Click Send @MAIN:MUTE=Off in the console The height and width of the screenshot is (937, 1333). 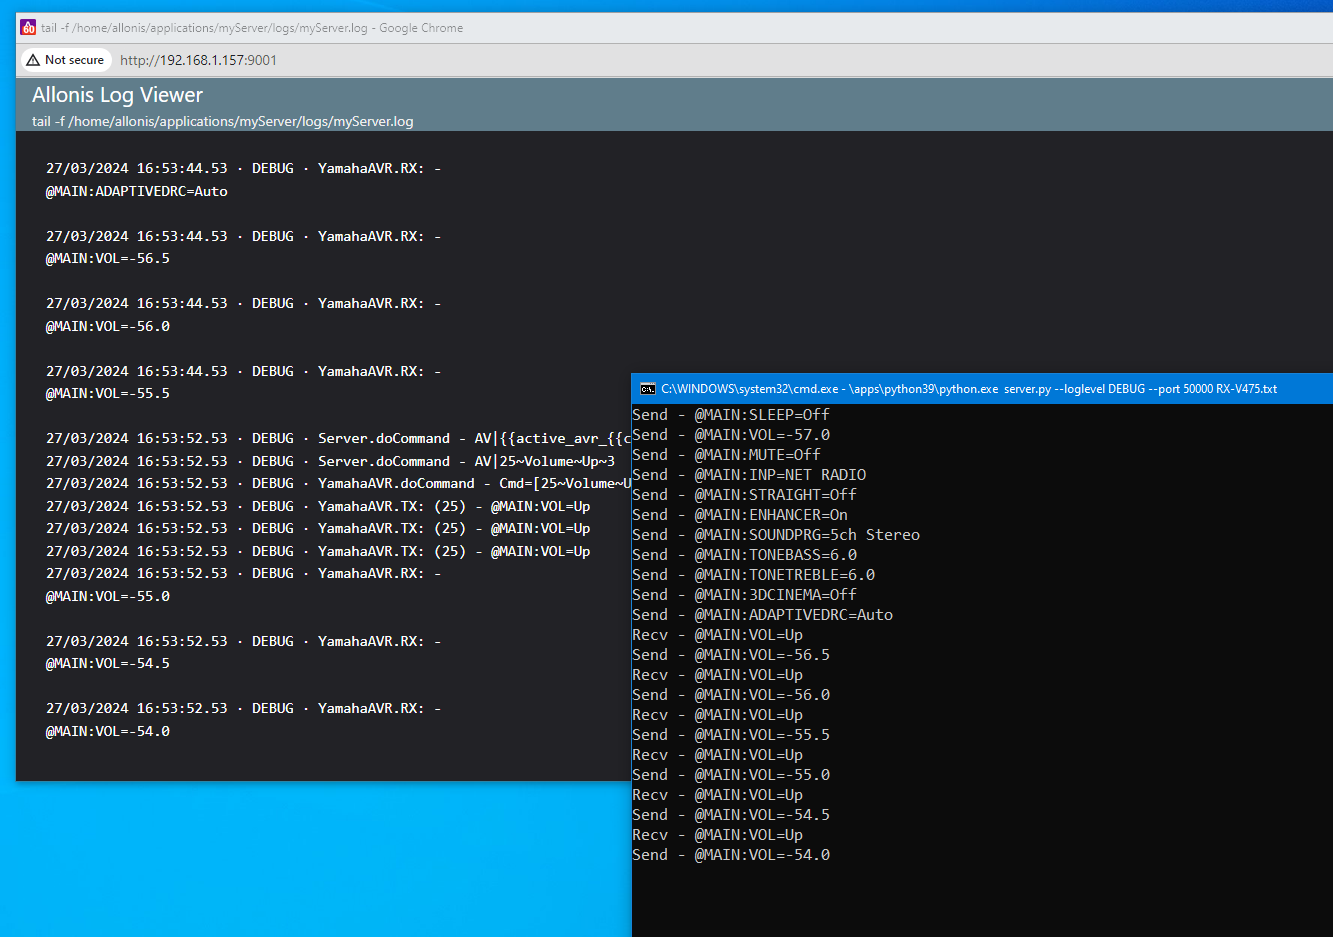point(727,454)
